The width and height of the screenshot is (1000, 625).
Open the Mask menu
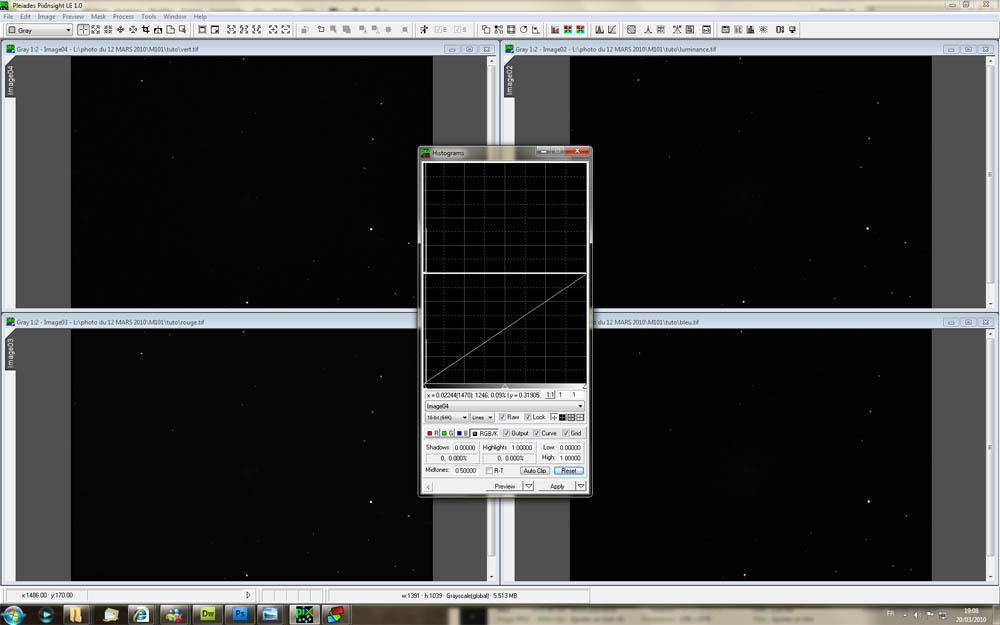tap(98, 17)
